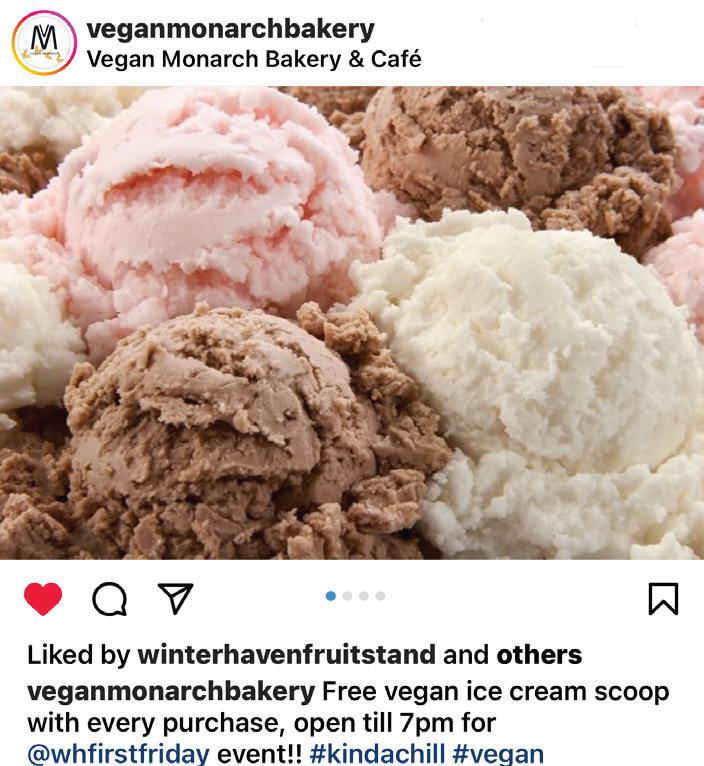Open the #vegan hashtag

(498, 754)
